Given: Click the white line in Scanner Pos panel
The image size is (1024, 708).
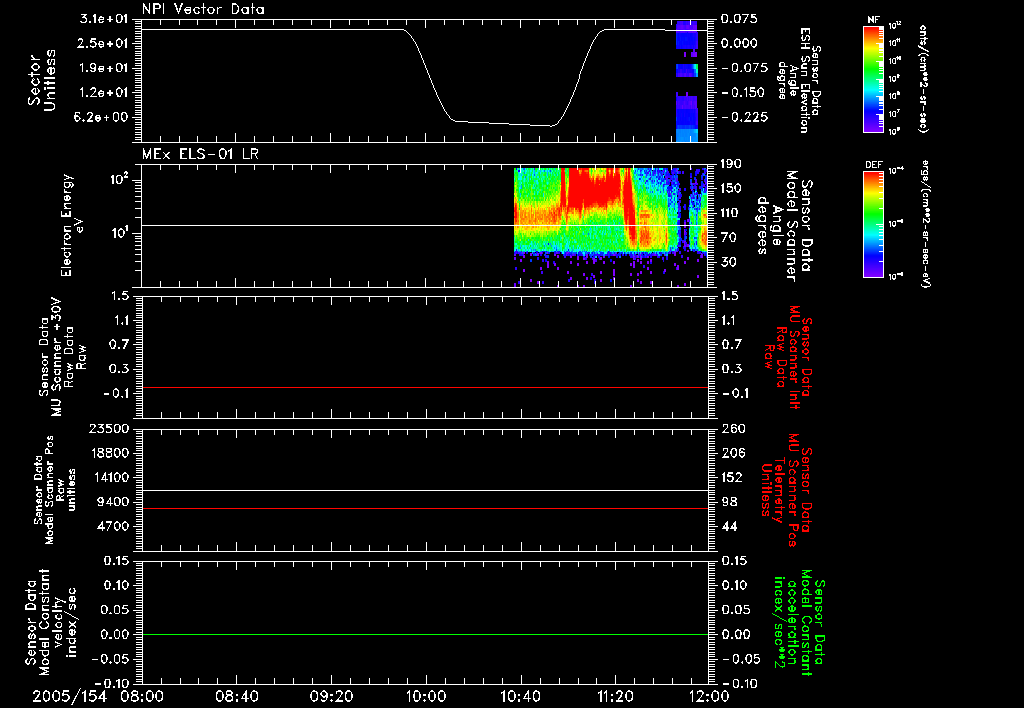Looking at the screenshot, I should pos(424,490).
